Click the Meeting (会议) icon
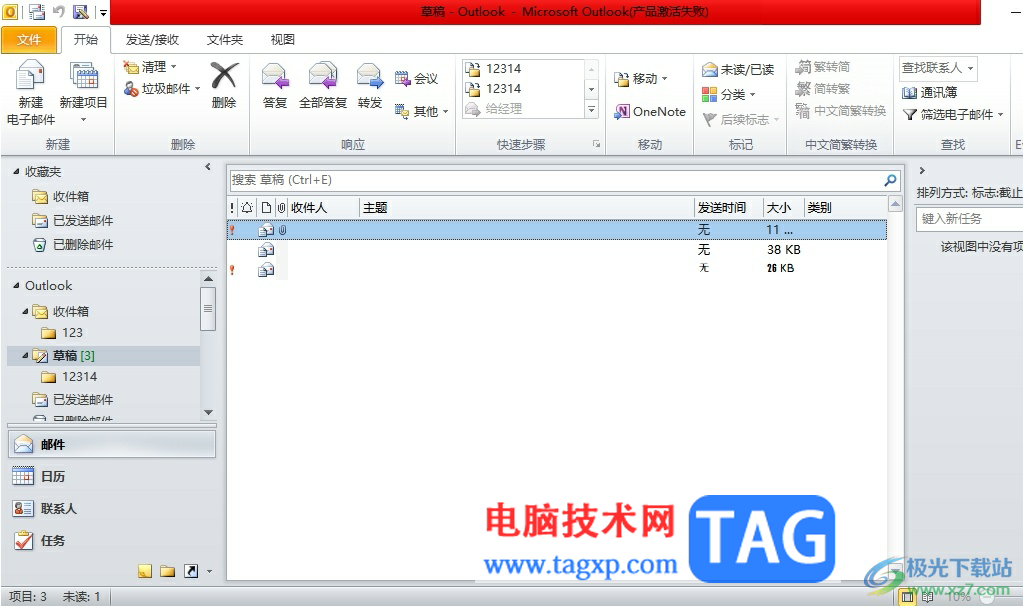Screen dimensions: 1023x606 pyautogui.click(x=403, y=79)
